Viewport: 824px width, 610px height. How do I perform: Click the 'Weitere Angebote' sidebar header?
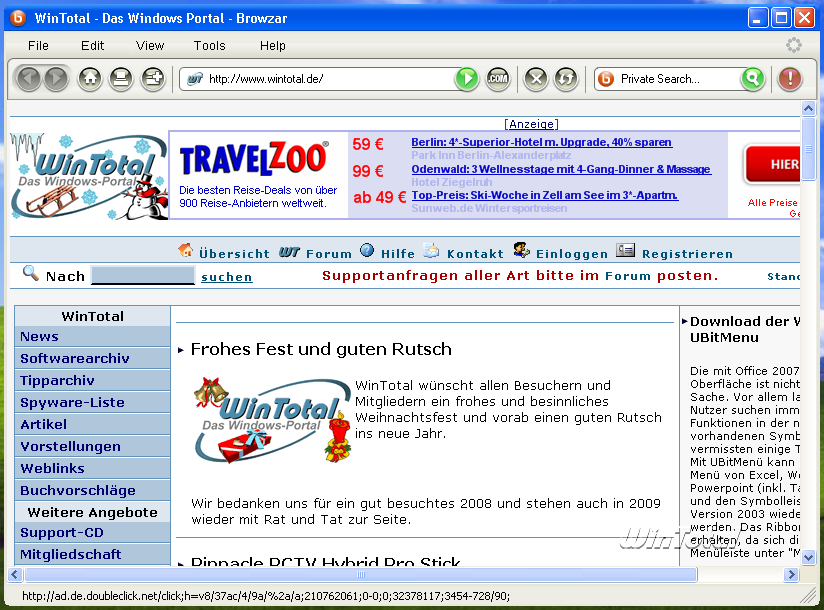click(92, 512)
